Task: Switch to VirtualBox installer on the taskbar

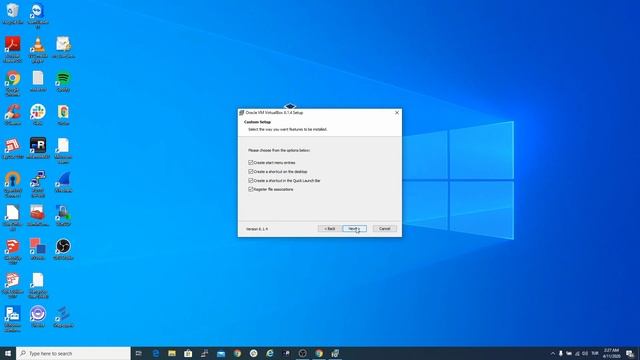Action: pos(335,353)
